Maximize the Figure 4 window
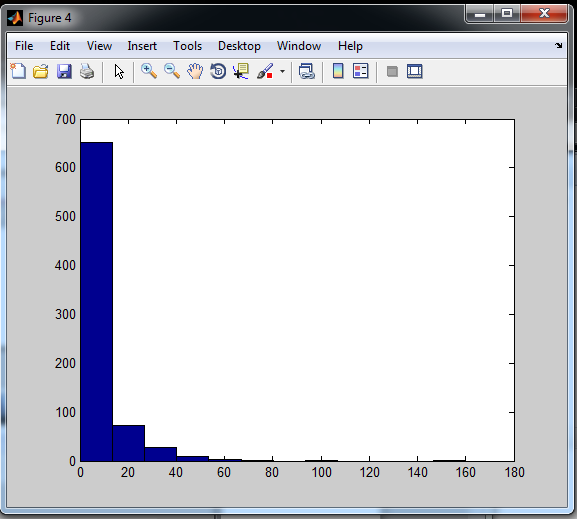 (x=507, y=14)
